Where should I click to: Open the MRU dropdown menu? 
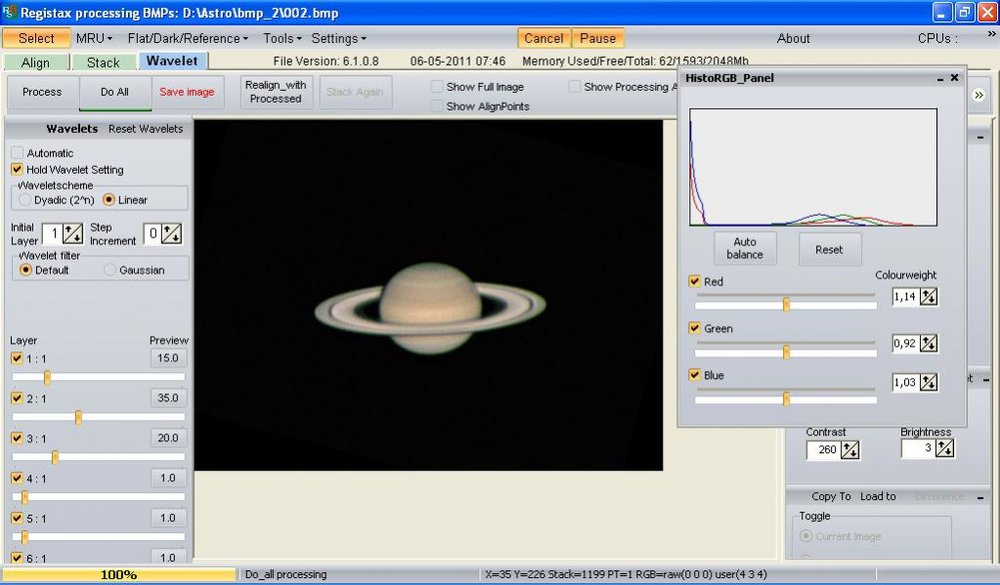pyautogui.click(x=94, y=38)
